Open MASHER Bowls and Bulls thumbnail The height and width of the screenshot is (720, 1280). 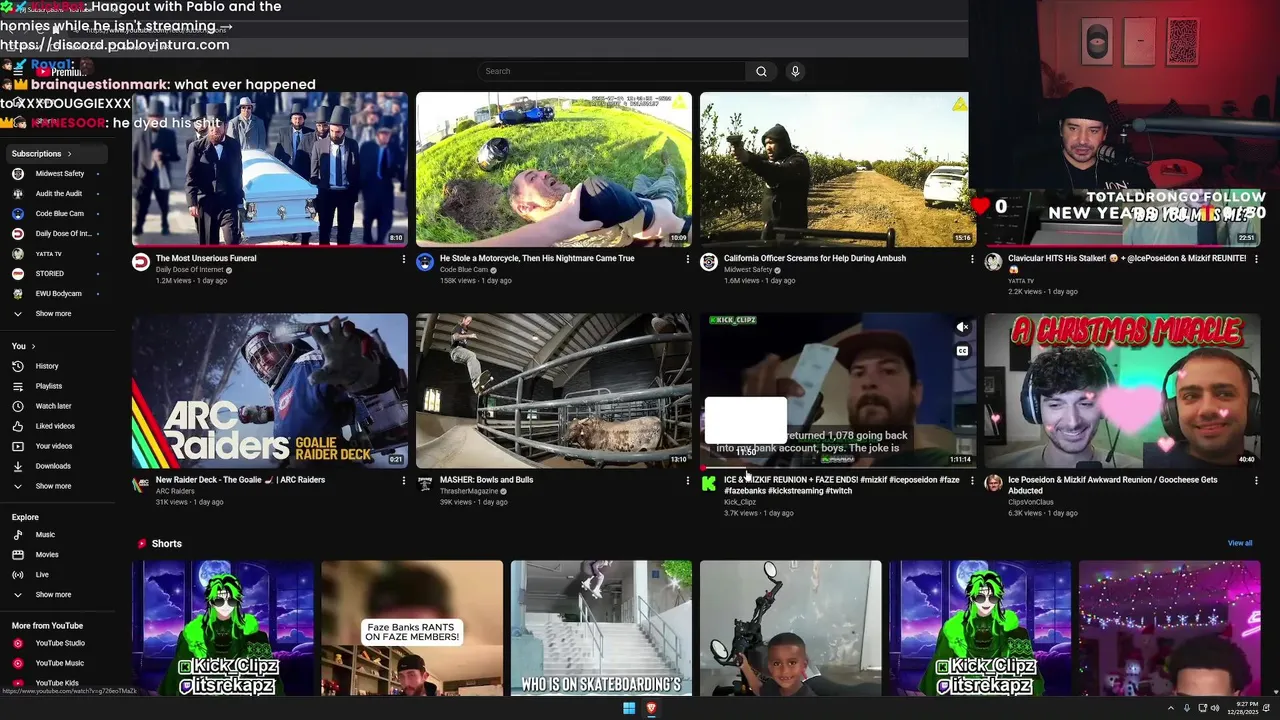point(554,391)
